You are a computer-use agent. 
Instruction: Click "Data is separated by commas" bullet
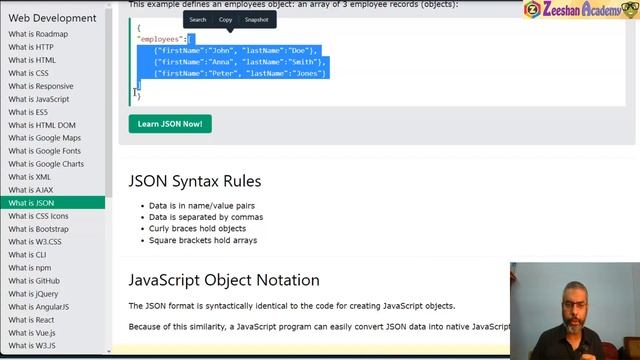tap(206, 217)
